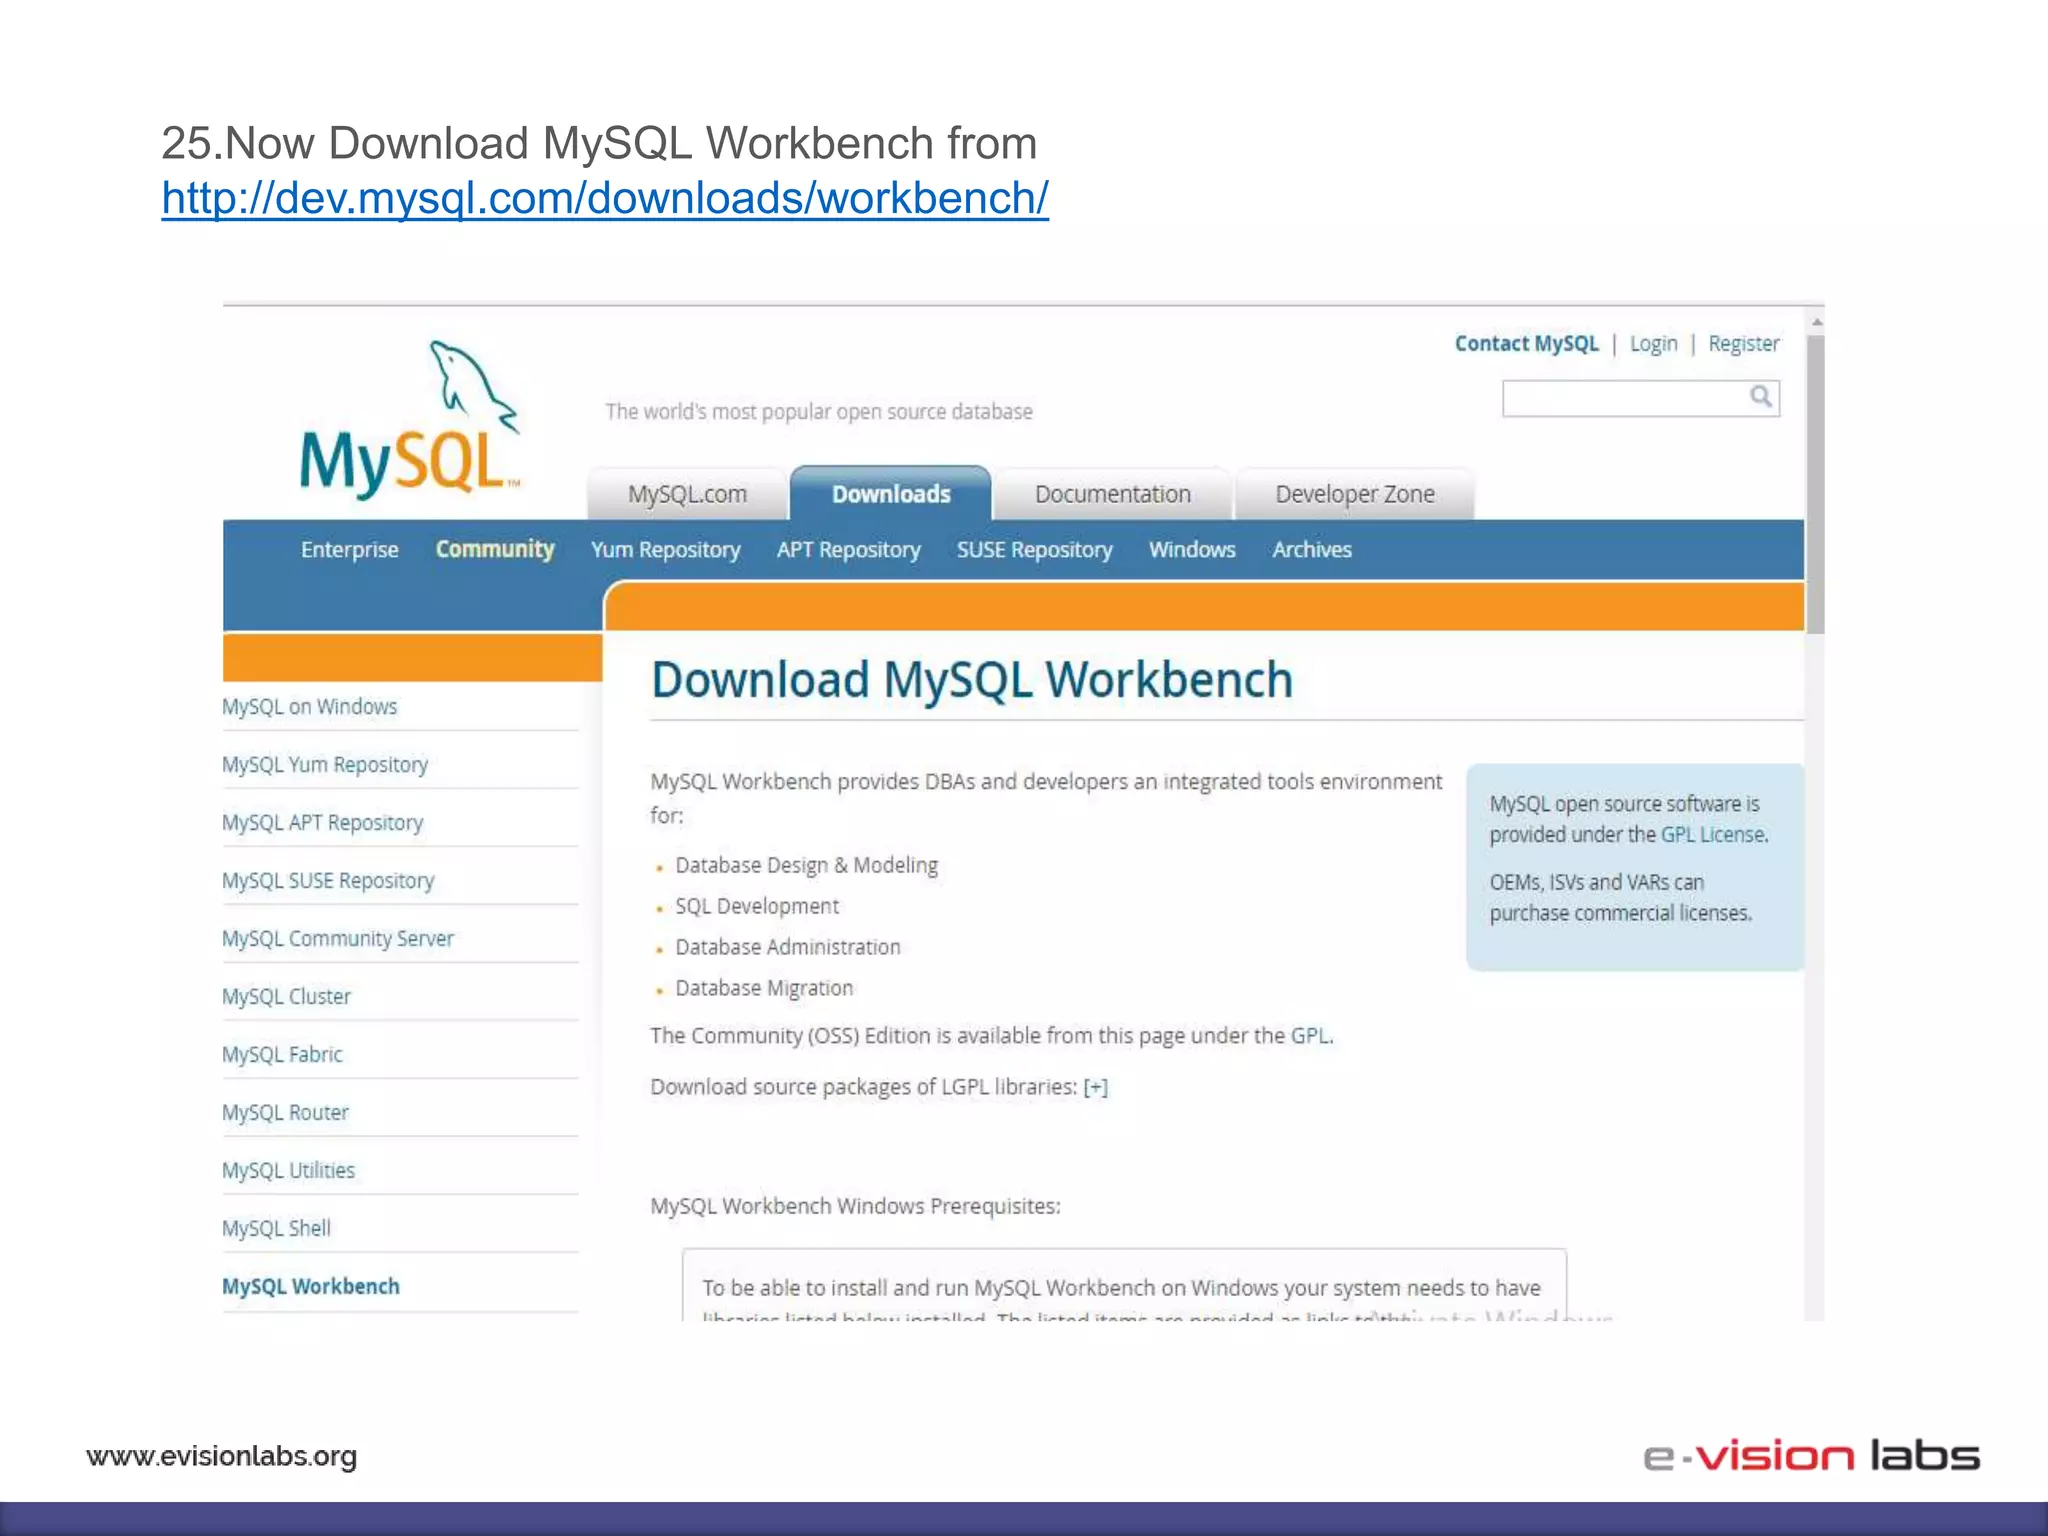
Task: Open Enterprise in the blue nav bar
Action: pyautogui.click(x=350, y=550)
